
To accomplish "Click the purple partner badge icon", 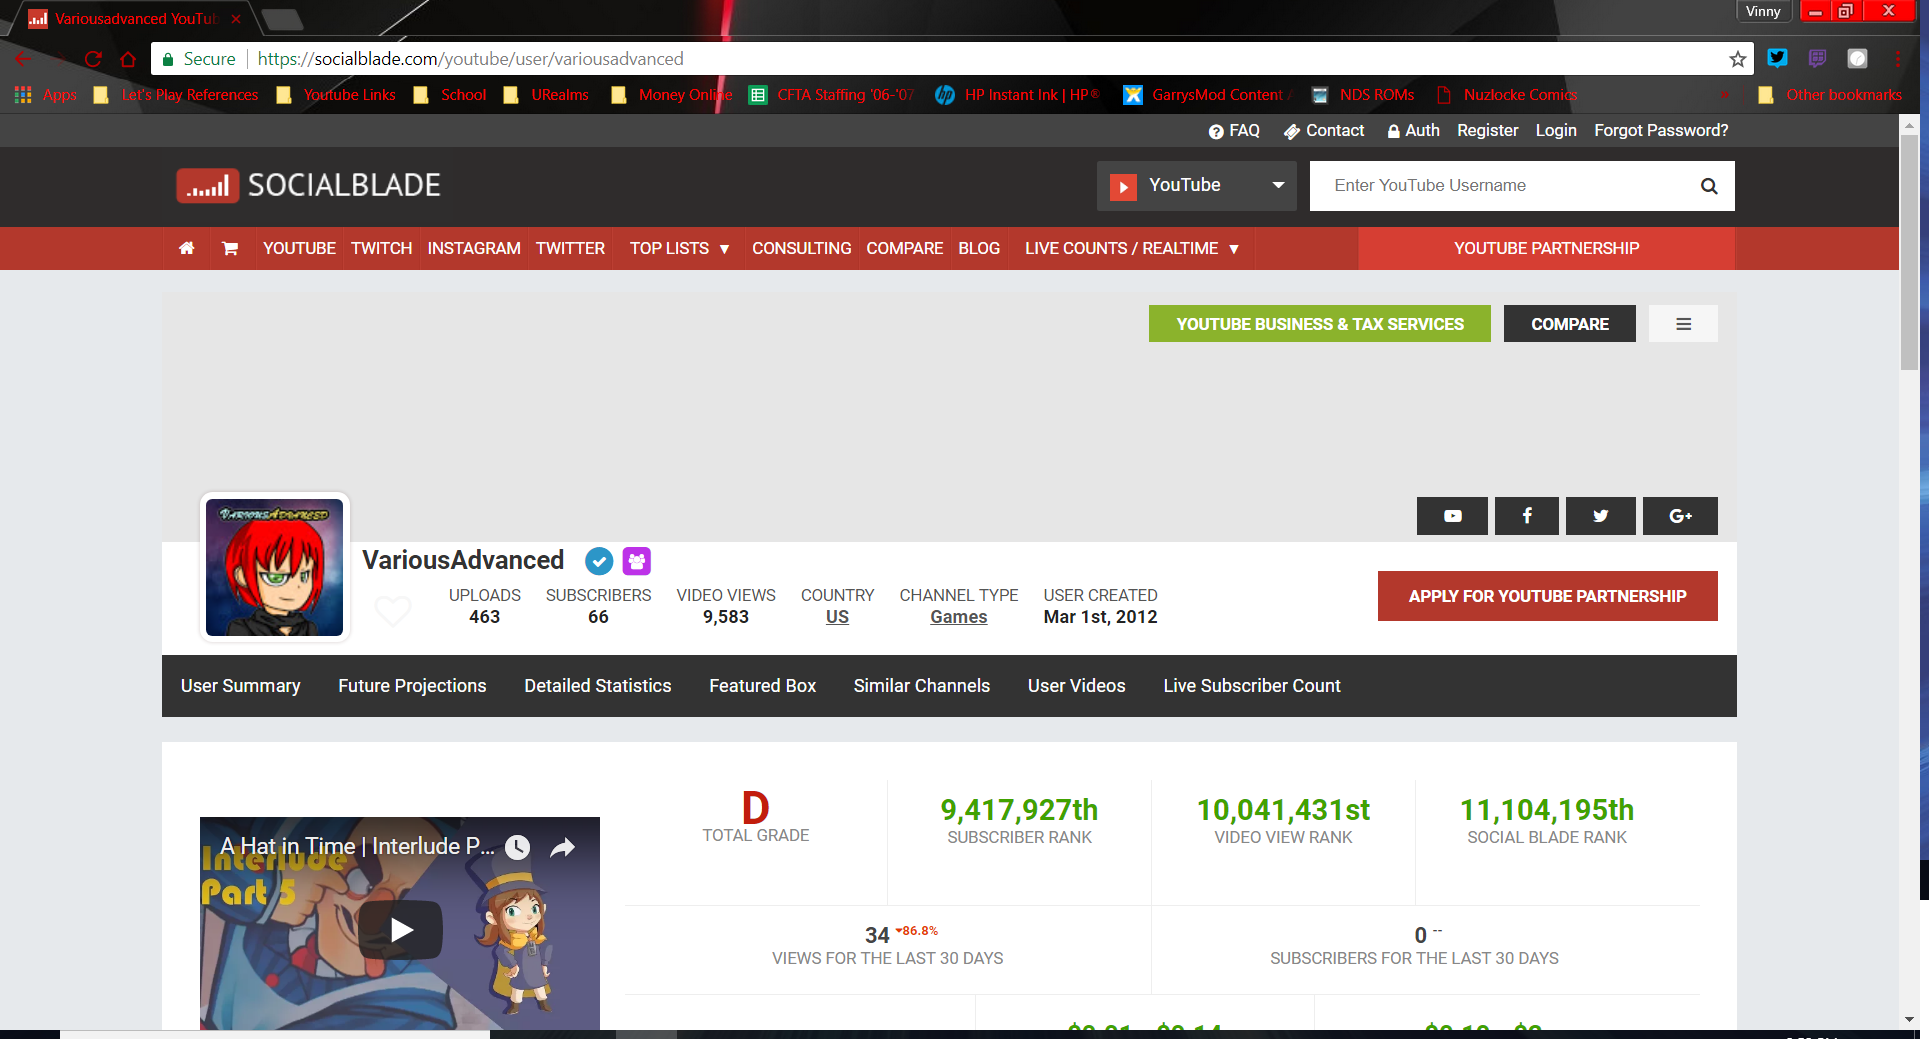I will click(637, 561).
